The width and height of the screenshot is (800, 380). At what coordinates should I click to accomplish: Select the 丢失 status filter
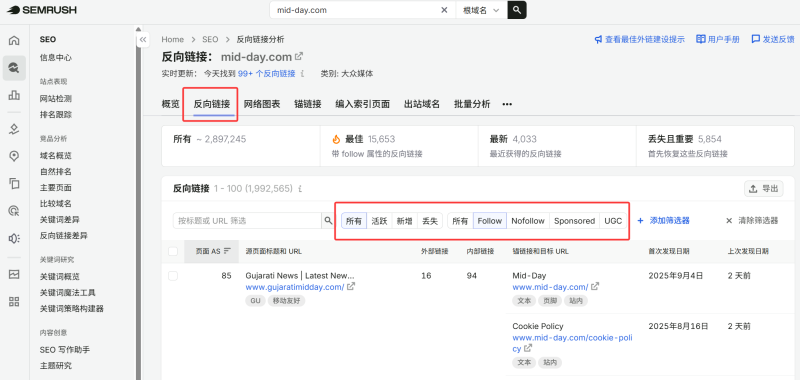click(x=430, y=221)
